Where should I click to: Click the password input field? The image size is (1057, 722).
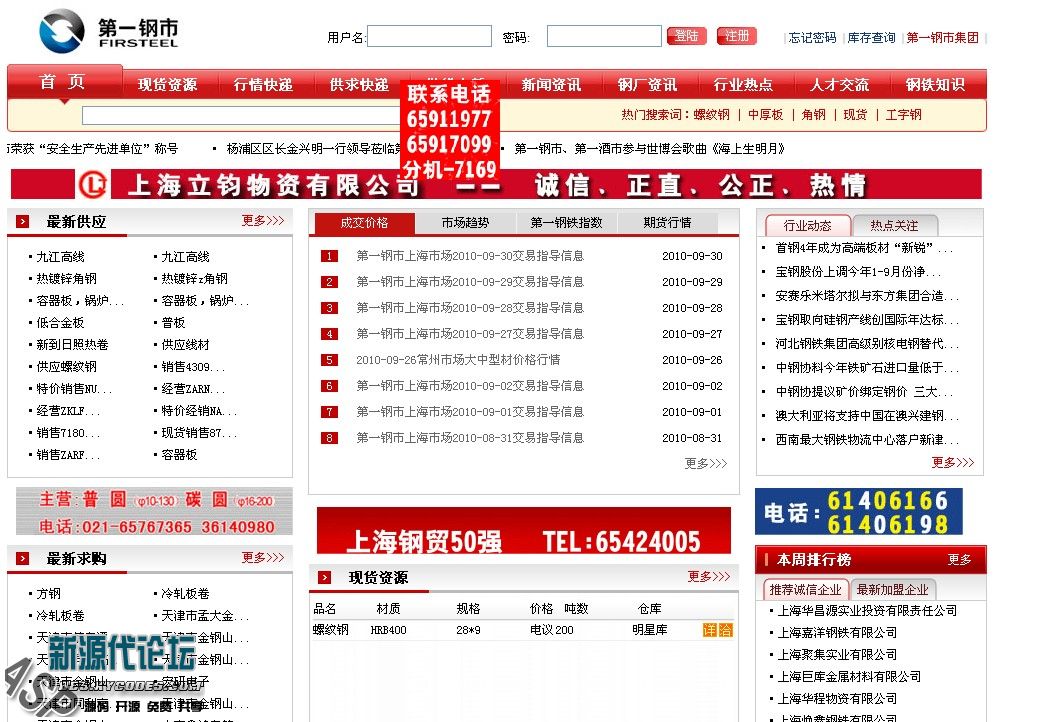(x=604, y=36)
